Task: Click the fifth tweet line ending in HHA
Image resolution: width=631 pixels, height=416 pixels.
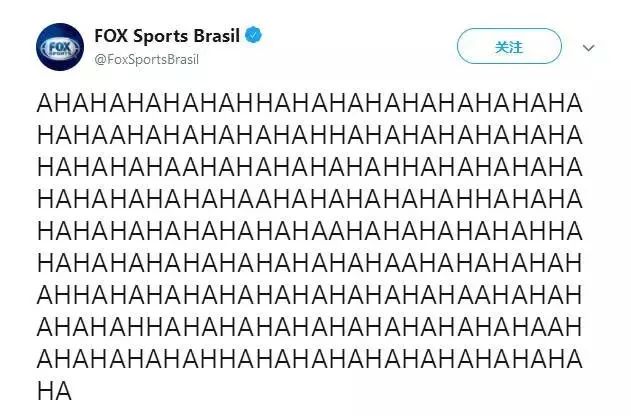Action: pos(309,231)
